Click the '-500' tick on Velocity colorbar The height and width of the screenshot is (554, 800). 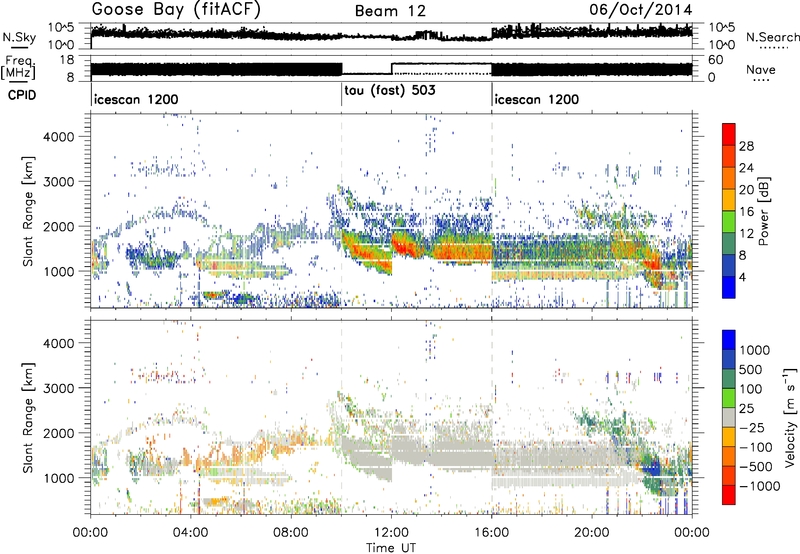(x=757, y=467)
